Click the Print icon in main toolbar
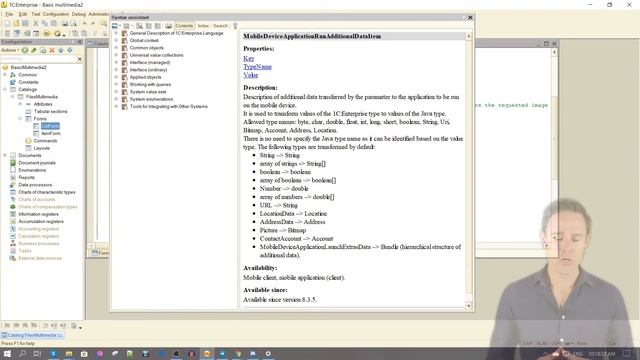The image size is (640, 360). (64, 23)
